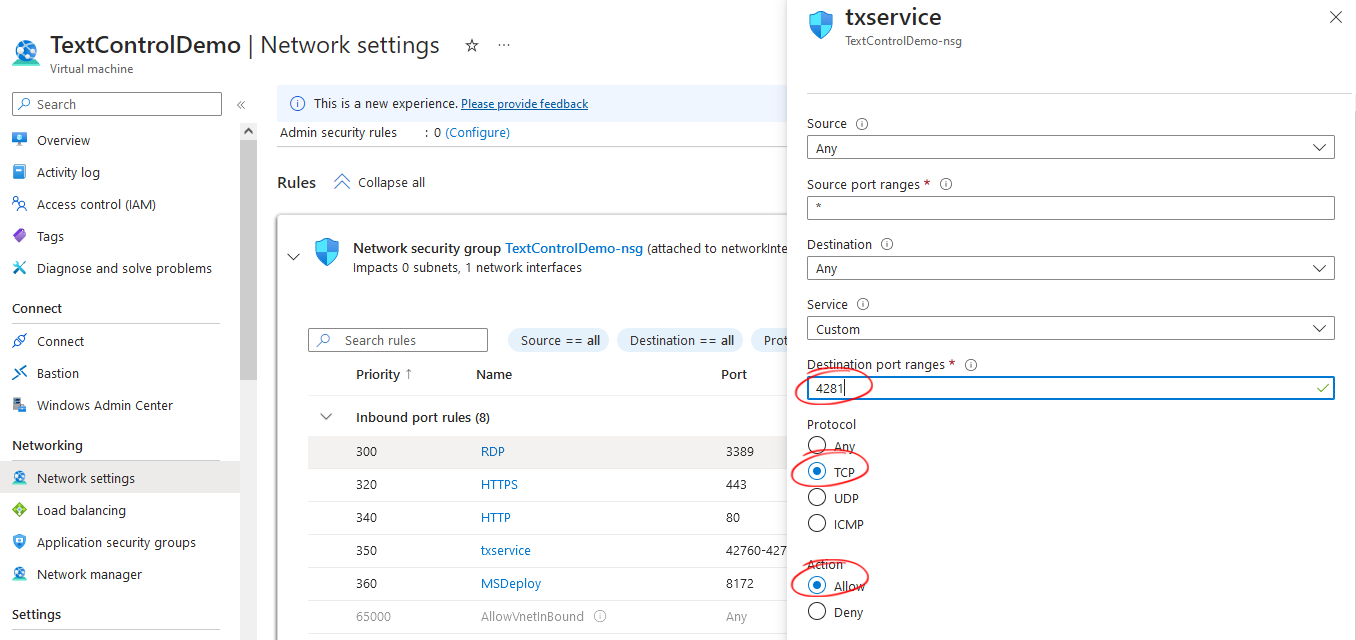Click the Application security groups icon
The height and width of the screenshot is (640, 1356).
coord(20,542)
